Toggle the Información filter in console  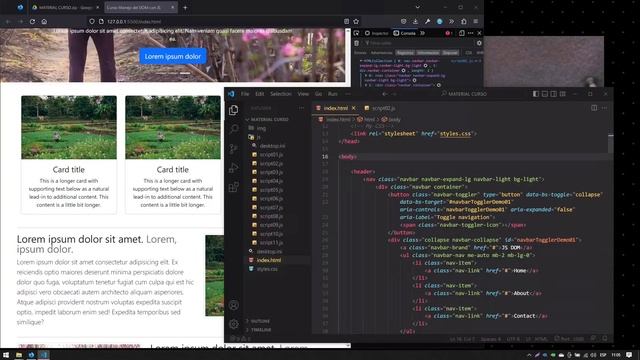428,53
